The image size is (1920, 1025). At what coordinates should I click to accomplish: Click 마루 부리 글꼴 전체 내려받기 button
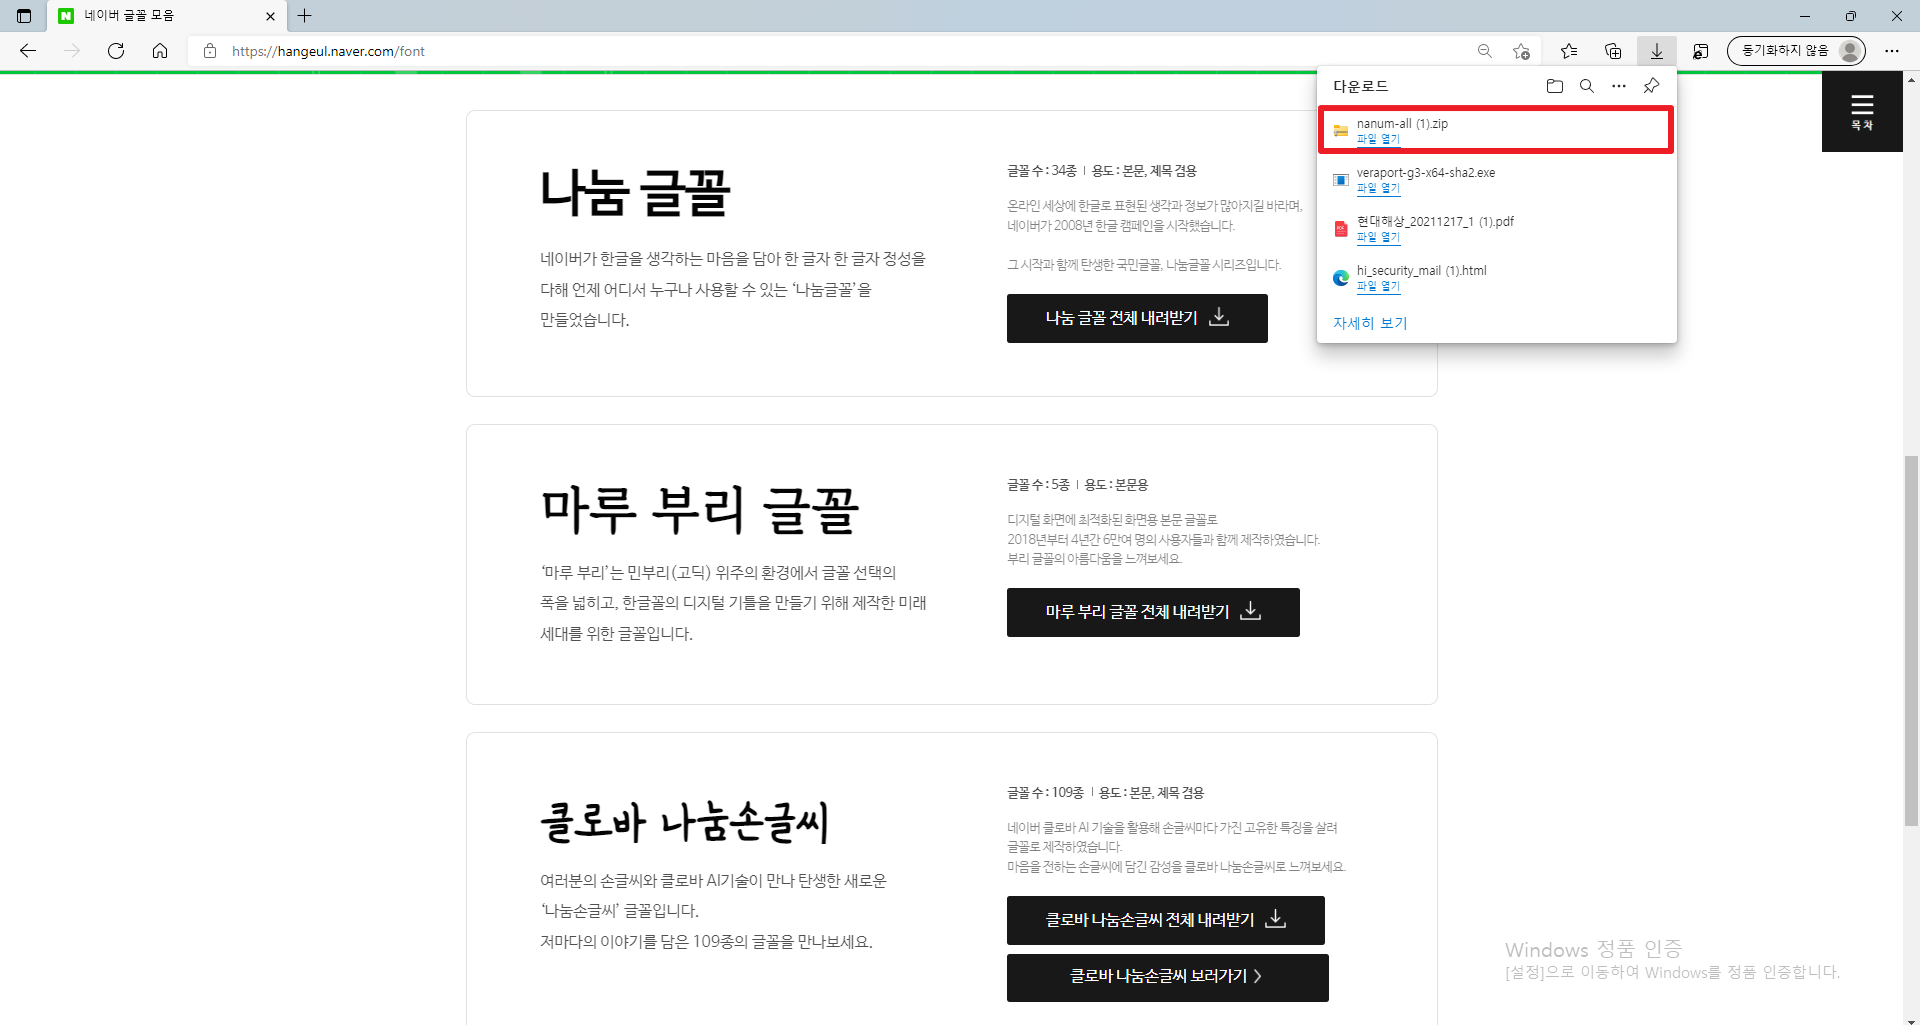click(1153, 612)
